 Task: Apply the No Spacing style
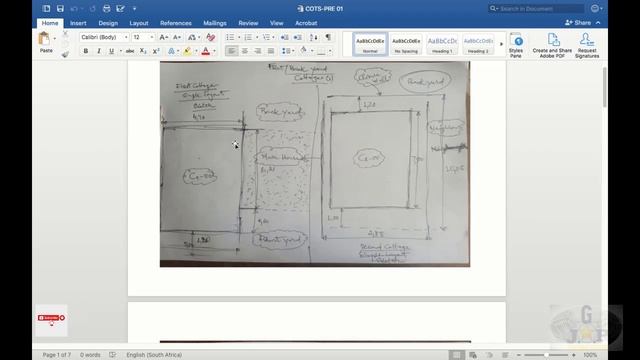[x=406, y=44]
